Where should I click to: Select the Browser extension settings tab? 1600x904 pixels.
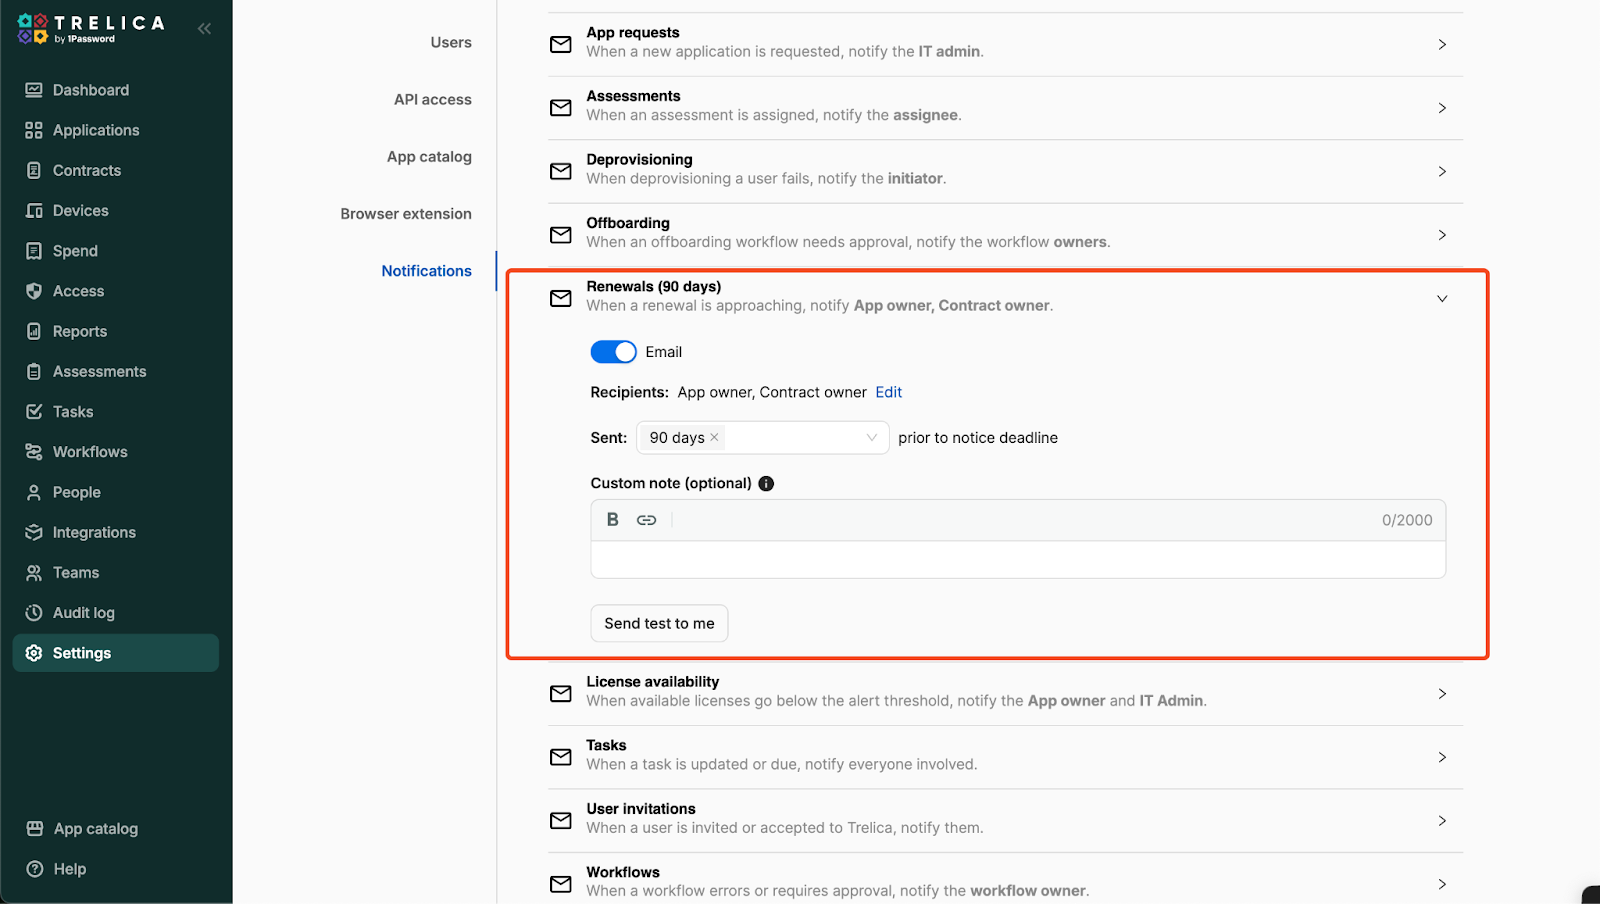pyautogui.click(x=405, y=214)
